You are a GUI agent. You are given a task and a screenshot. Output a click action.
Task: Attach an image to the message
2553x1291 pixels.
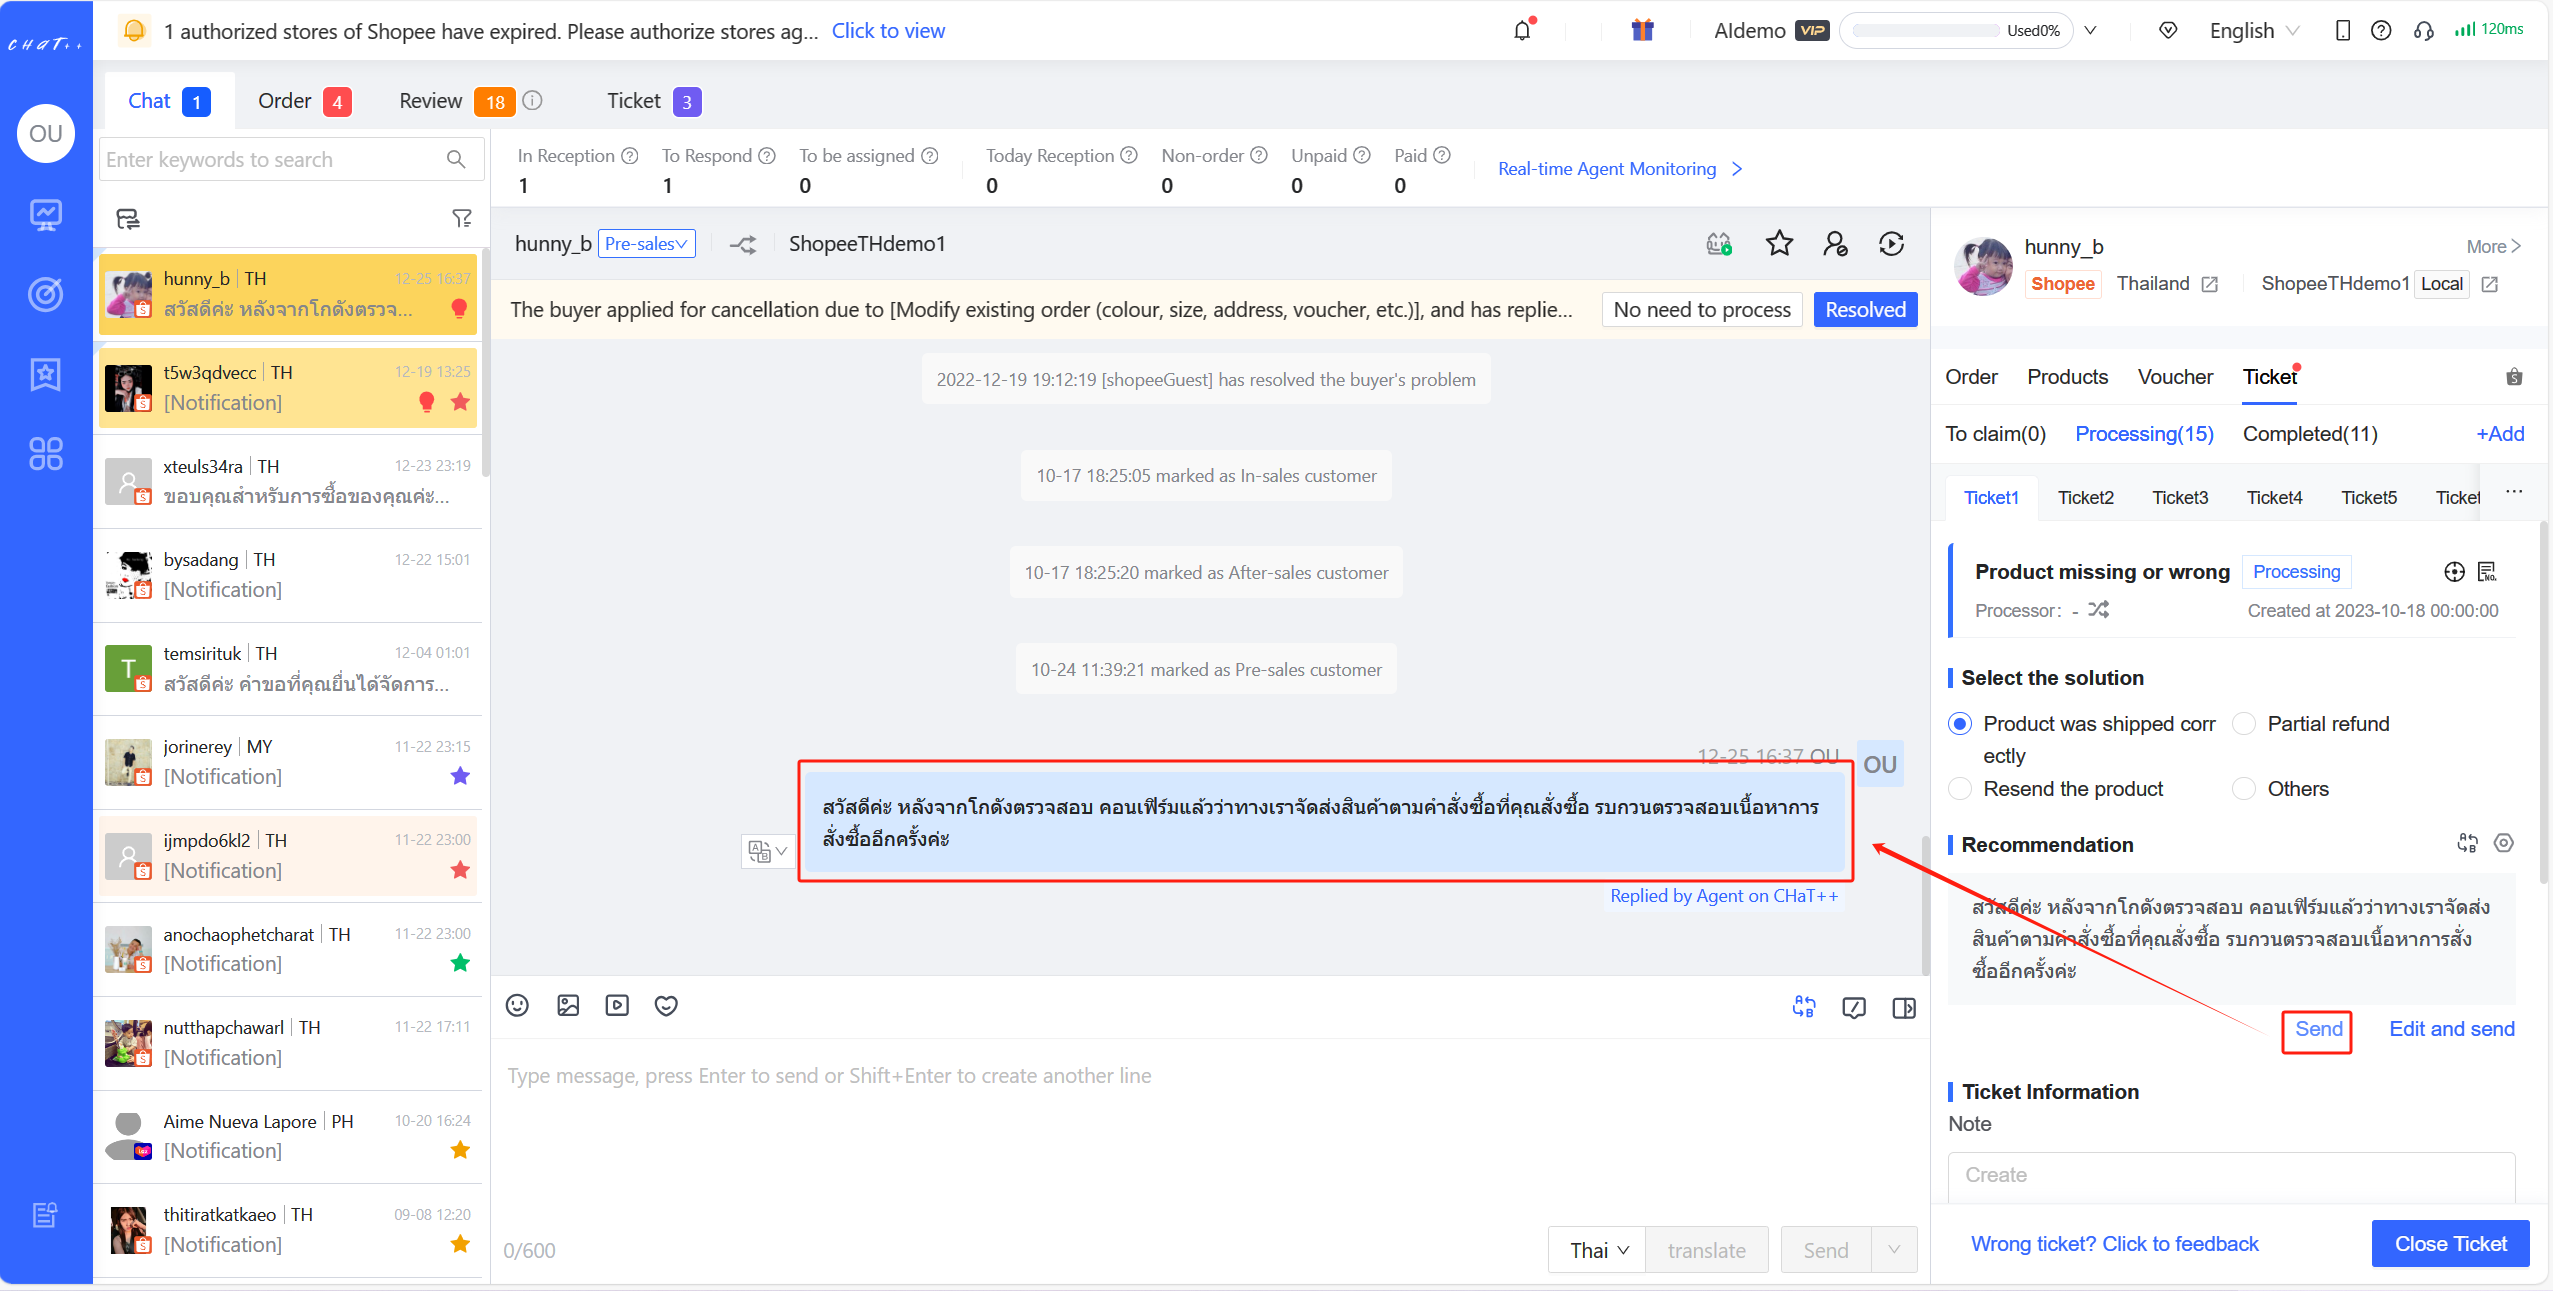[x=568, y=1005]
